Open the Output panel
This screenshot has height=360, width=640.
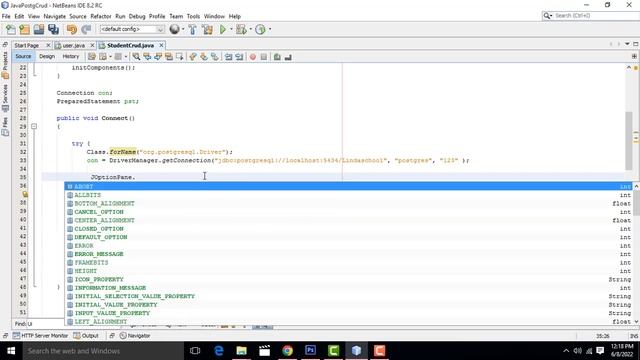point(86,336)
